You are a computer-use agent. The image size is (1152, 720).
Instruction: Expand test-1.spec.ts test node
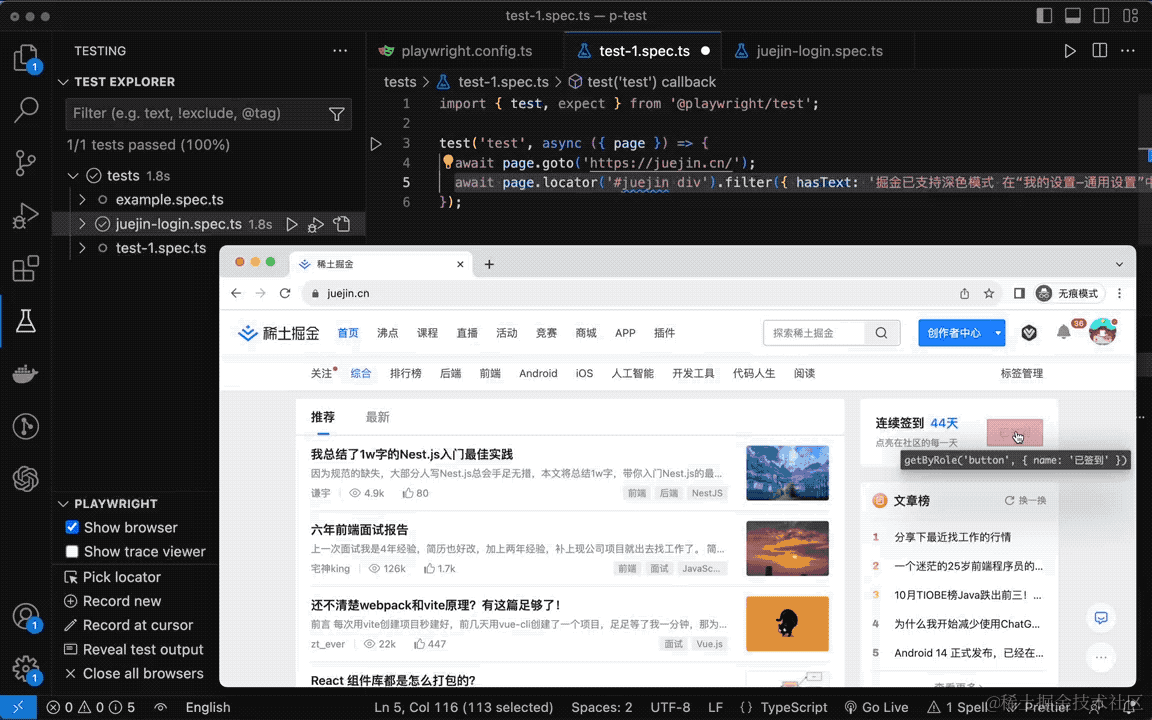pos(82,248)
